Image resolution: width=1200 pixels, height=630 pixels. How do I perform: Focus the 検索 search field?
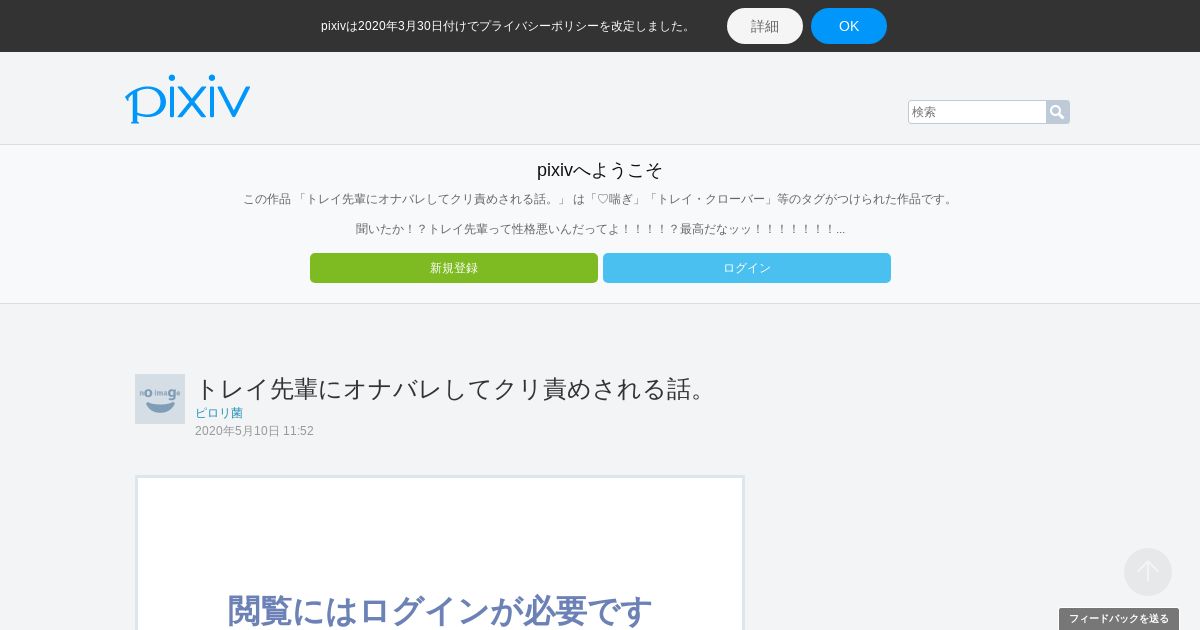tap(977, 112)
